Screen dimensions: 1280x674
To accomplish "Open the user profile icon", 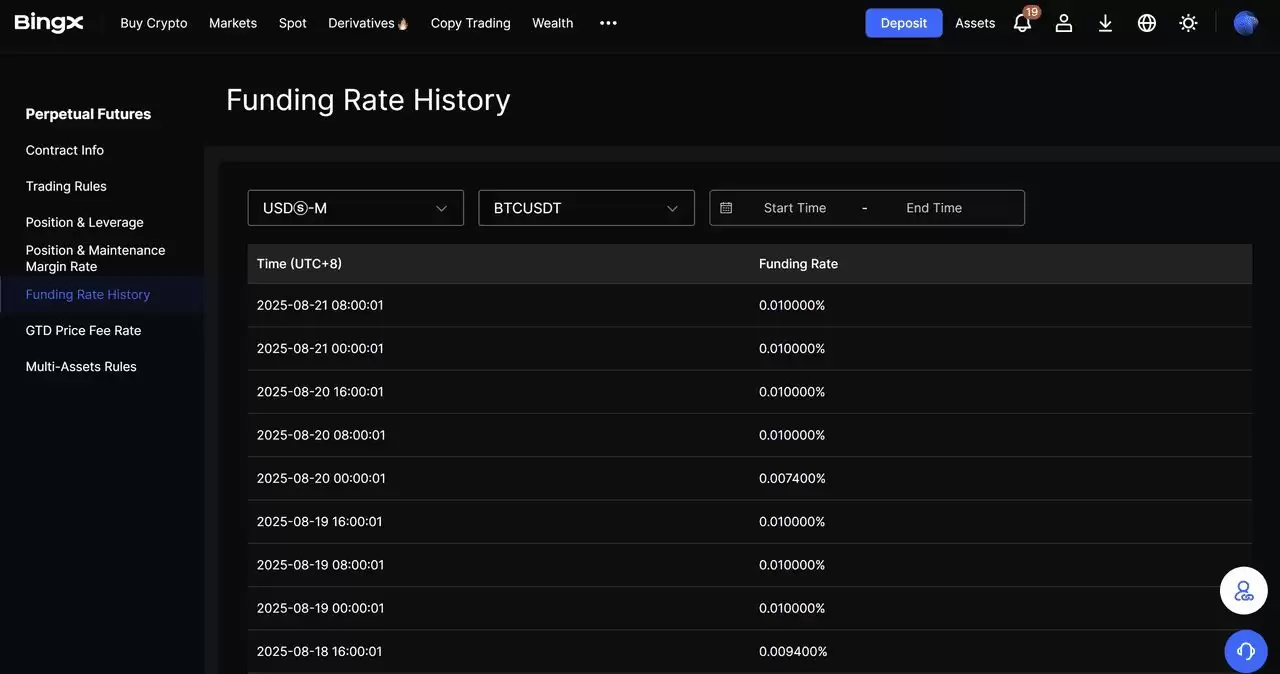I will [1064, 23].
